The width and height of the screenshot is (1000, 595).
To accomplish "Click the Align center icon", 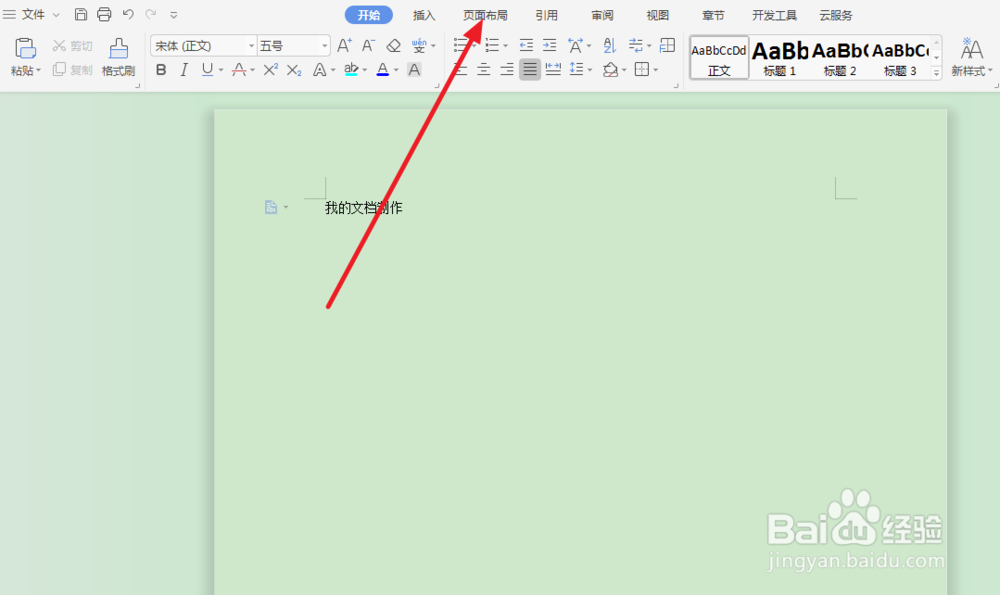I will point(483,70).
